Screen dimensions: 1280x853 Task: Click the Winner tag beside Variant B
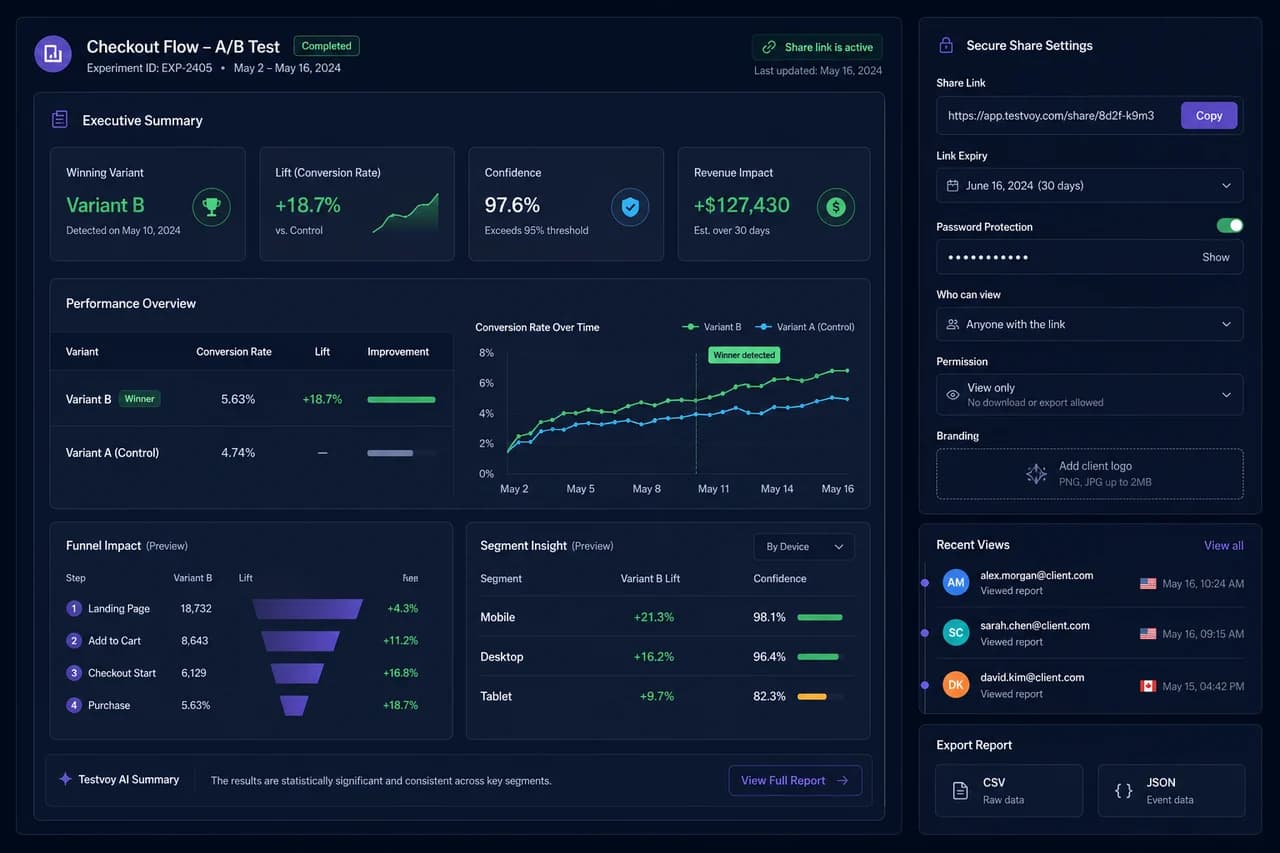[140, 399]
